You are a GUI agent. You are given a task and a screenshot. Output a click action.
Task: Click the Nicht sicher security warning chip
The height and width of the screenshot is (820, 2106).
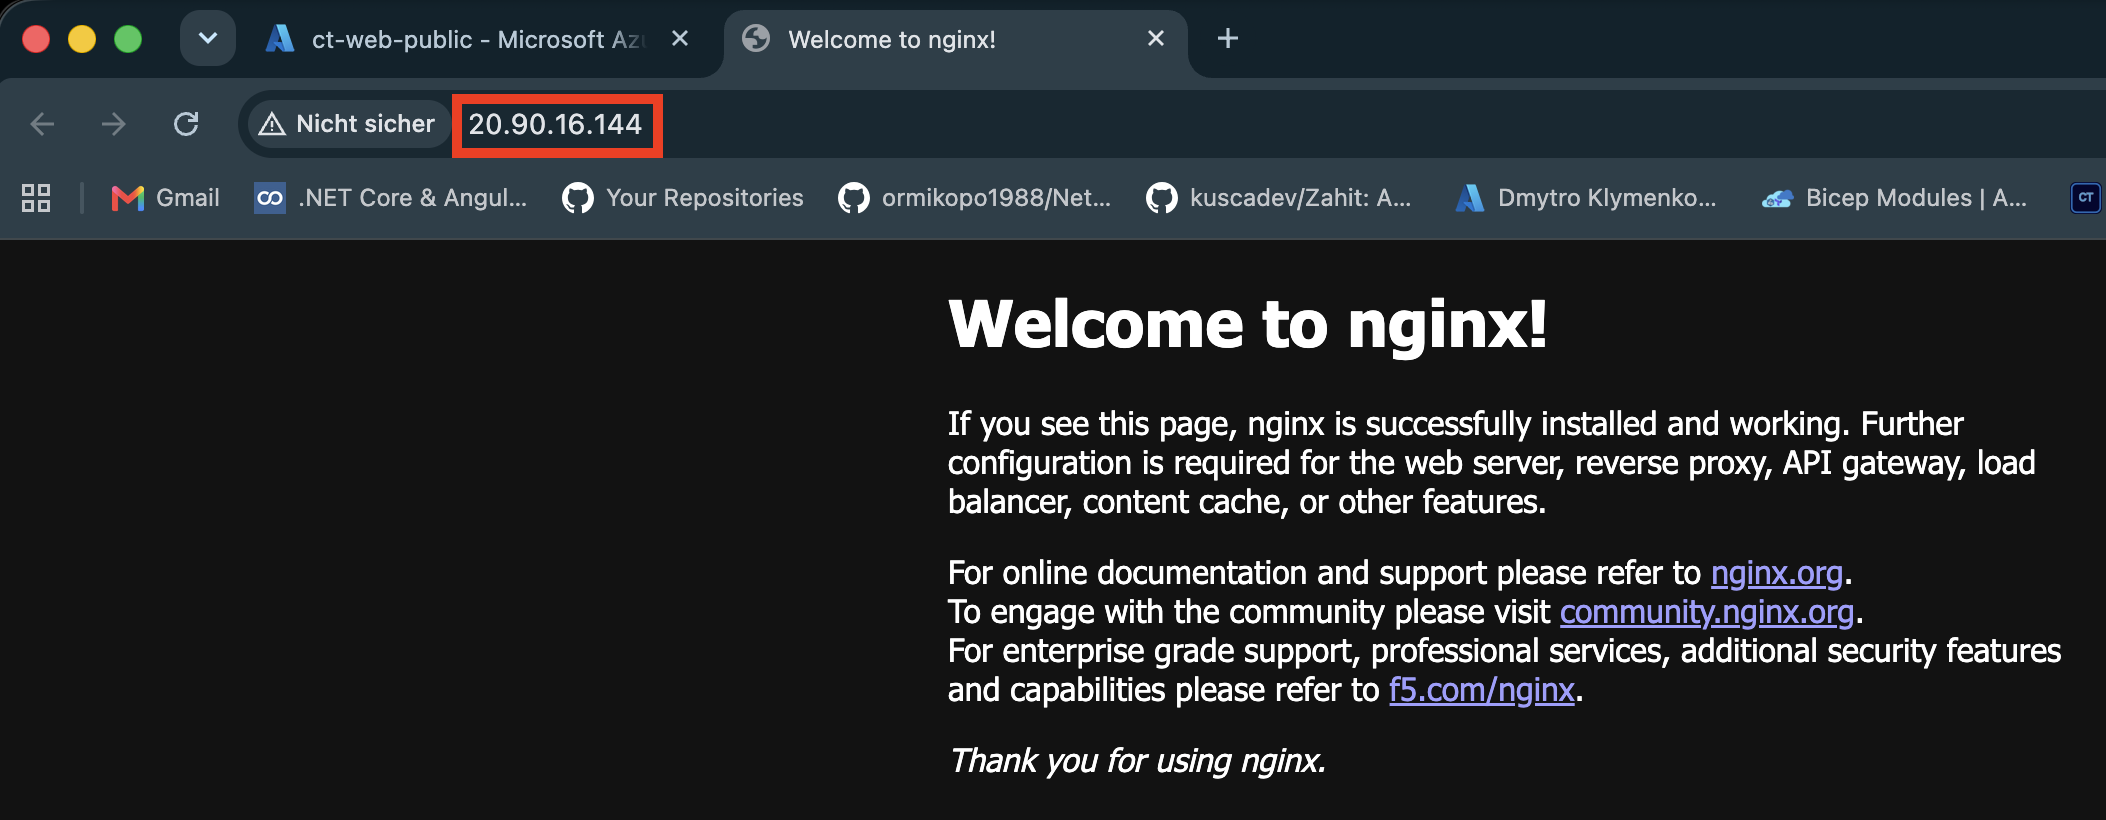(x=347, y=124)
